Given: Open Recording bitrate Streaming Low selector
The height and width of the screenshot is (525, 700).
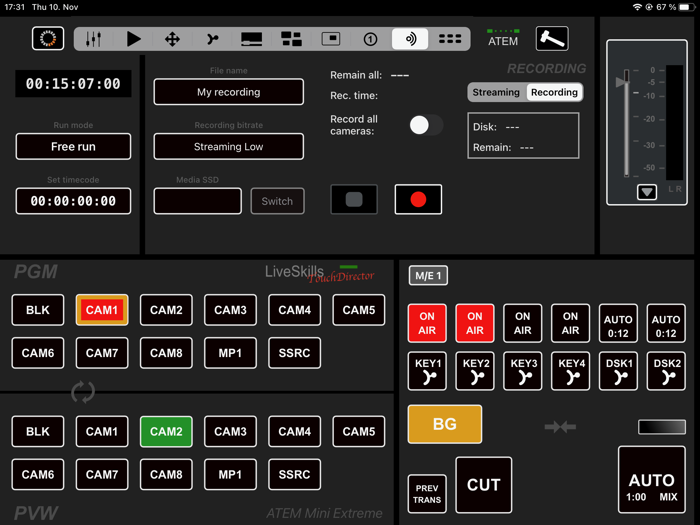Looking at the screenshot, I should [x=229, y=146].
